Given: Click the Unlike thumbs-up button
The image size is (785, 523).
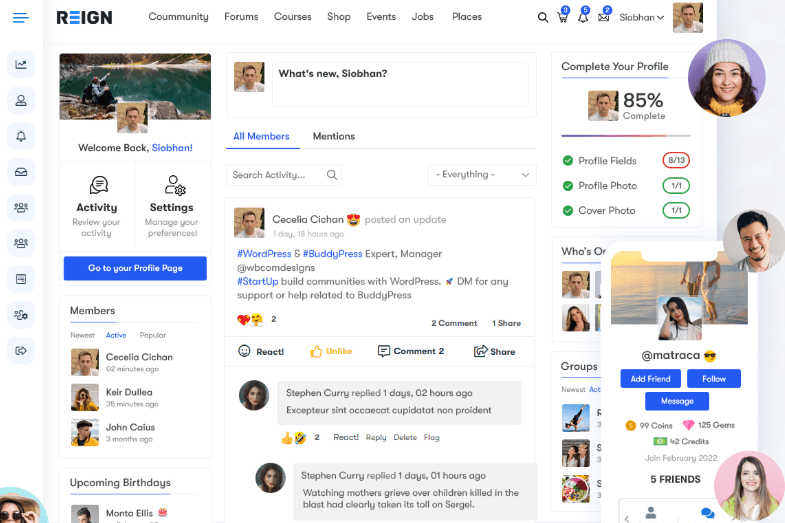Looking at the screenshot, I should 331,351.
